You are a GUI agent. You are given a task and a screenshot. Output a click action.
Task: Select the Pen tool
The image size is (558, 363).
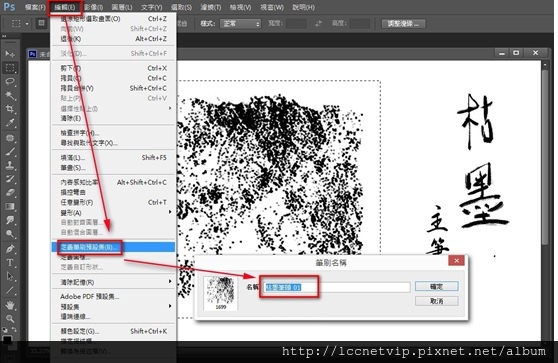point(10,249)
